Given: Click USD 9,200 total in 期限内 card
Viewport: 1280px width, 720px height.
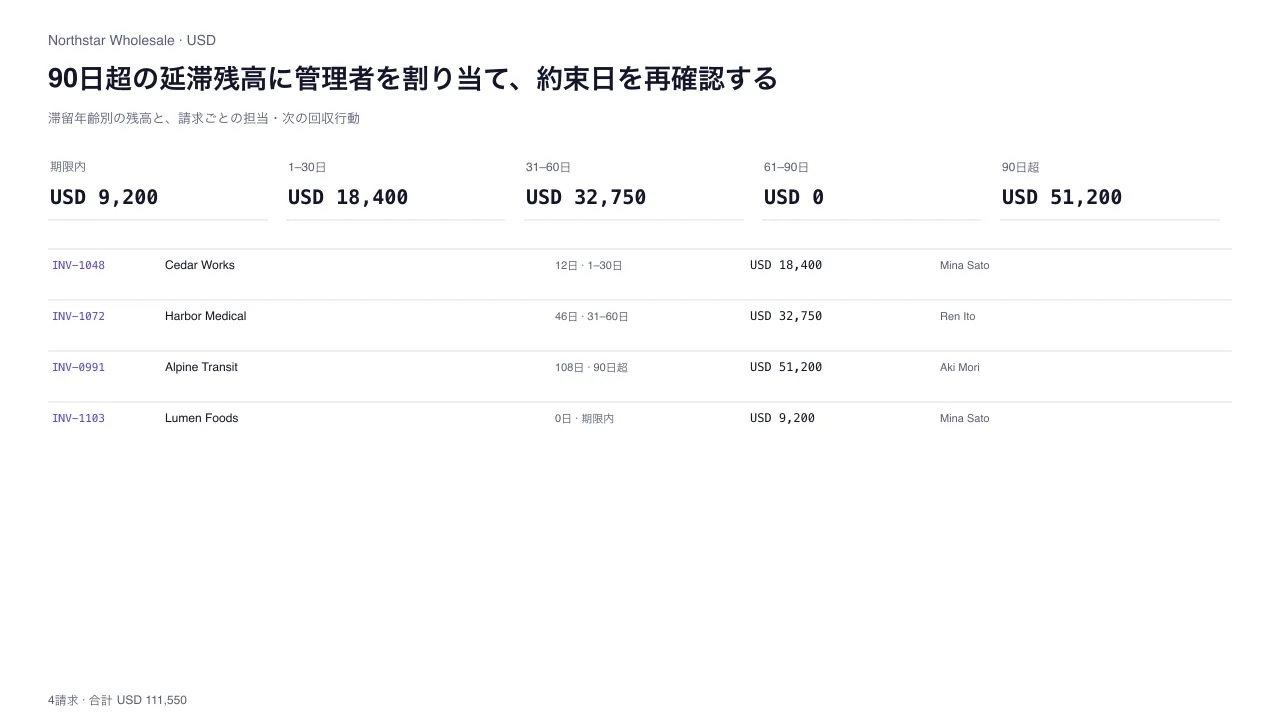Looking at the screenshot, I should [104, 197].
